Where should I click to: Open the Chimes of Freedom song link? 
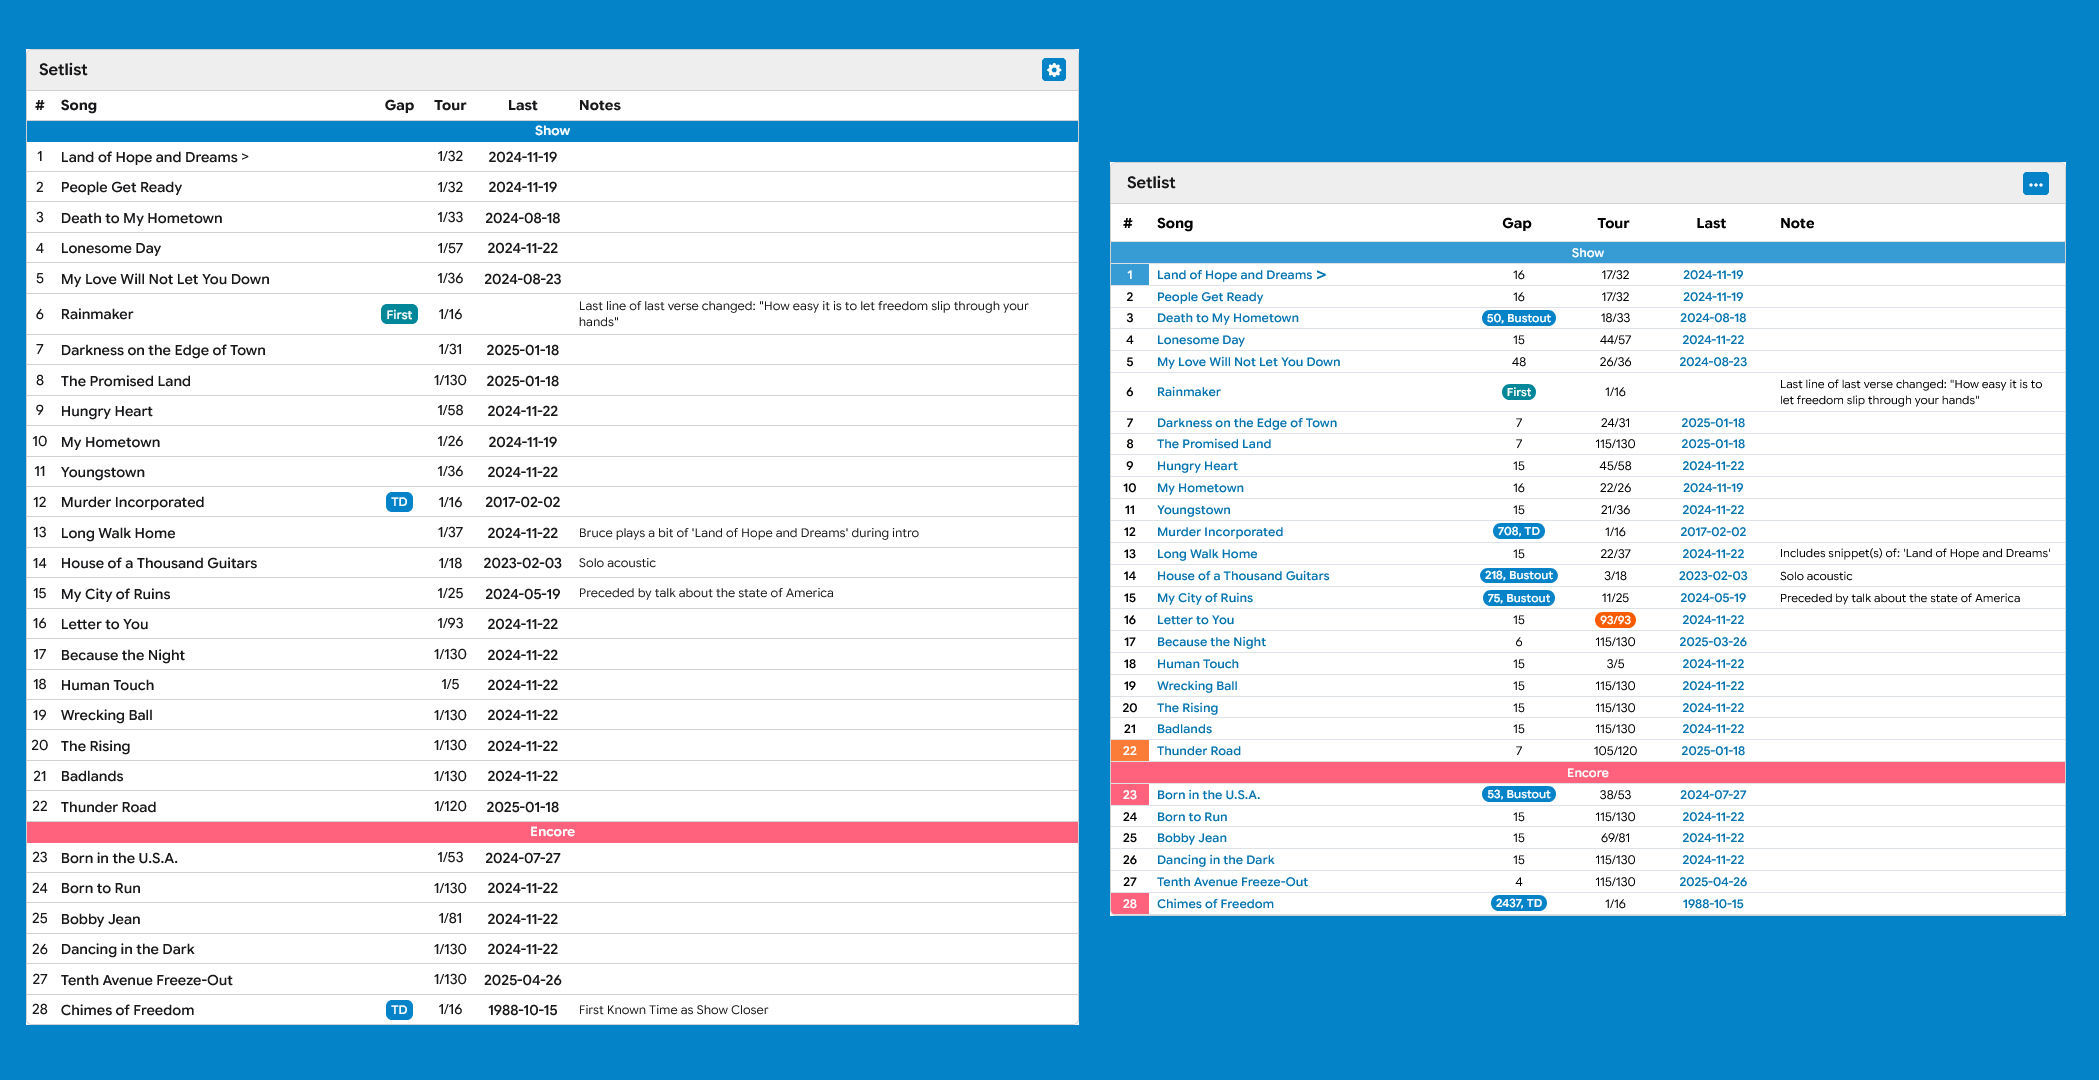coord(1215,904)
